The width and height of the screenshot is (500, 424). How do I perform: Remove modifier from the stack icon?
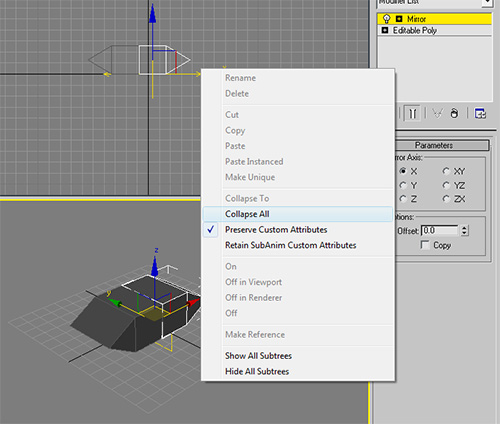[454, 113]
